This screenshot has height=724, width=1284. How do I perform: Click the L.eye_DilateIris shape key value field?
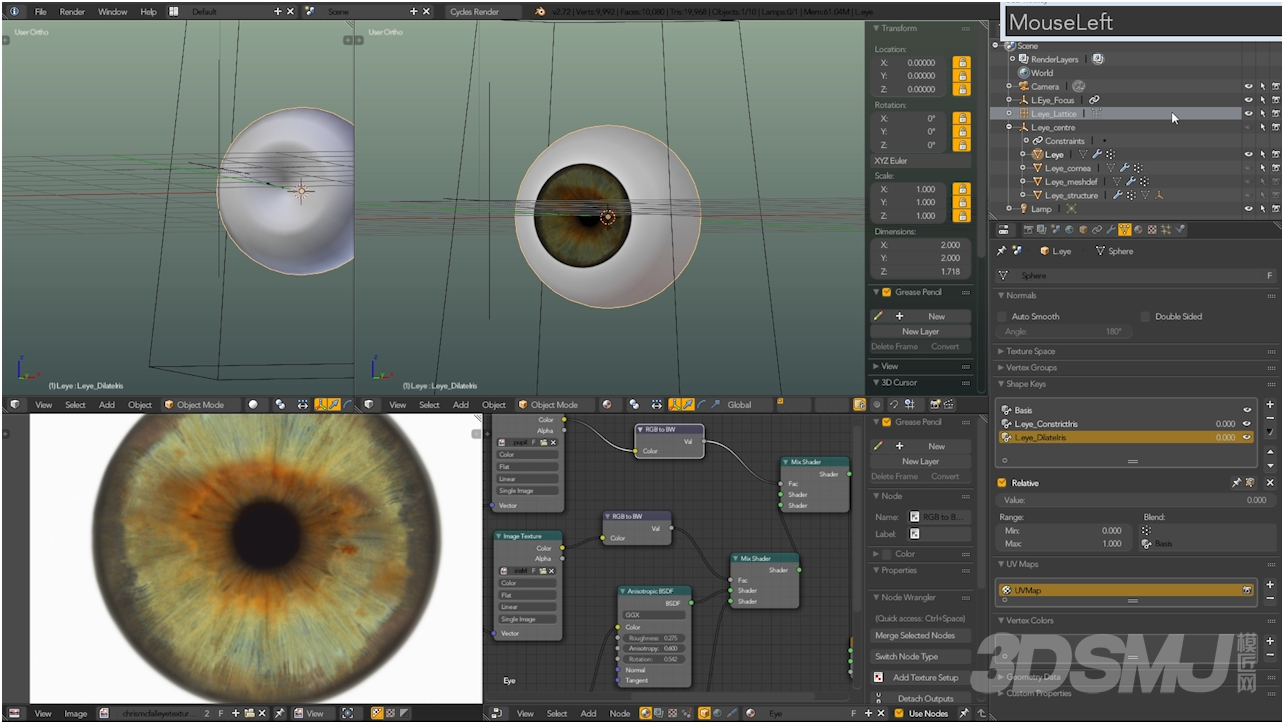point(1224,437)
